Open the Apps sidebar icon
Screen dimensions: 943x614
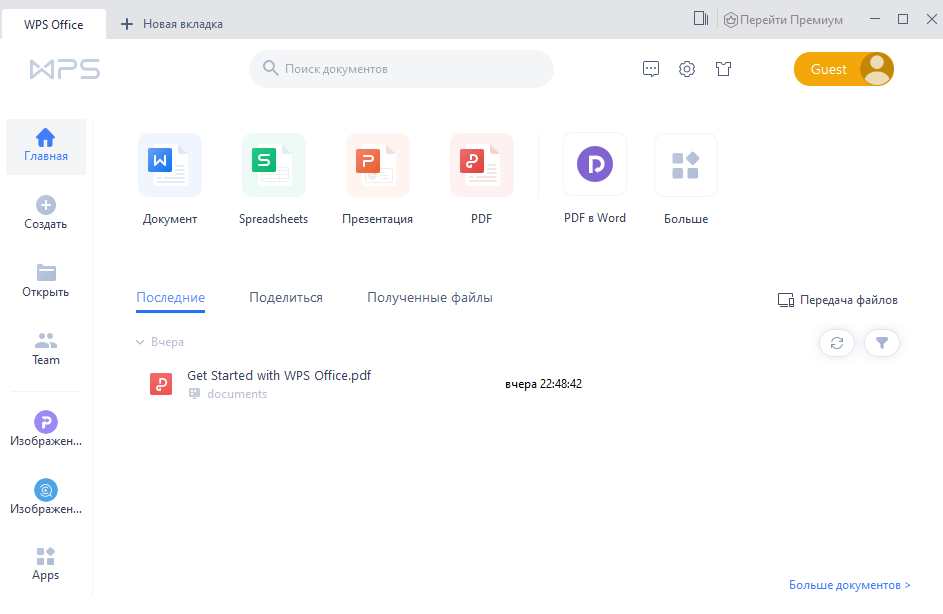[46, 556]
